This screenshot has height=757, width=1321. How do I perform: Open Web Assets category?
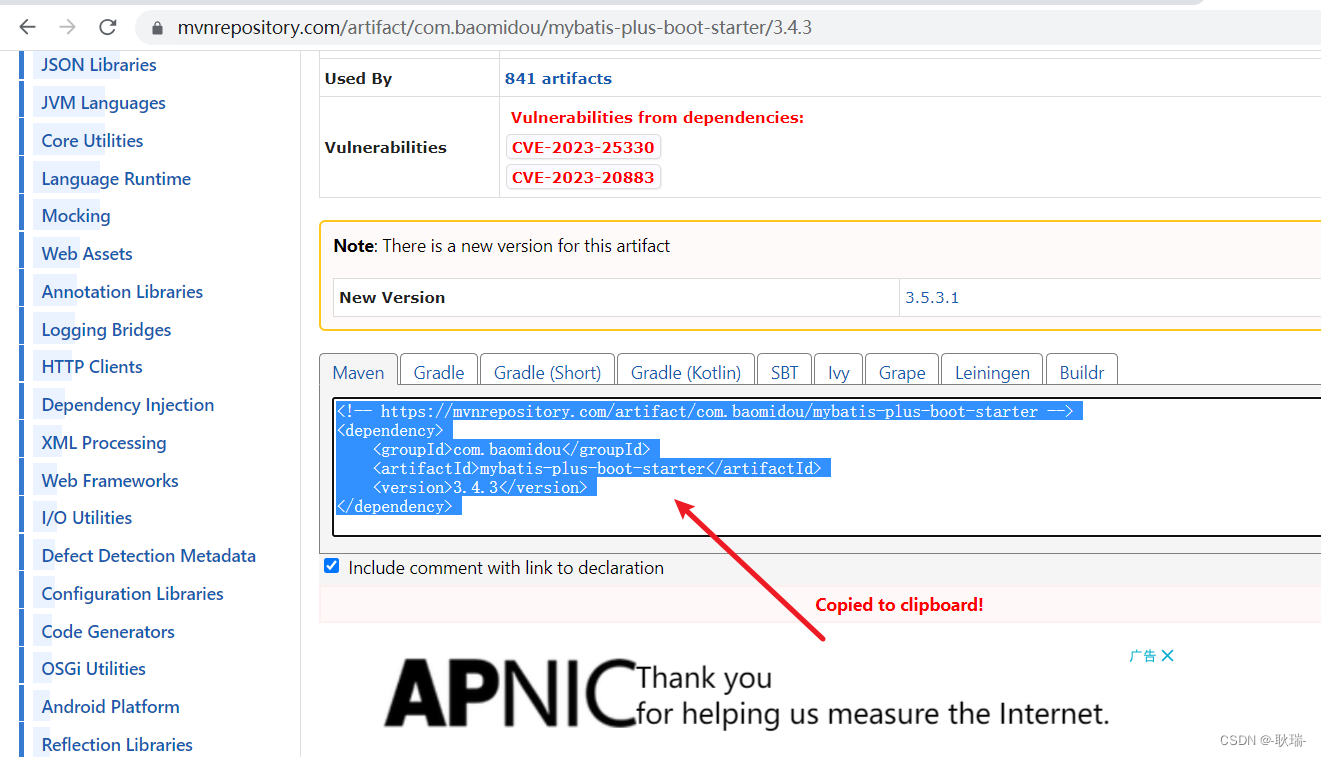point(87,254)
